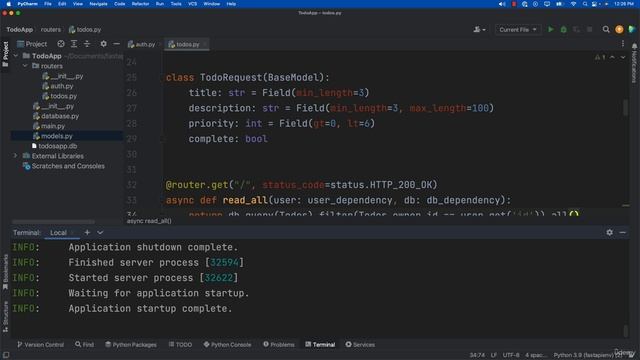
Task: Open Version Control tool window
Action: 40,344
